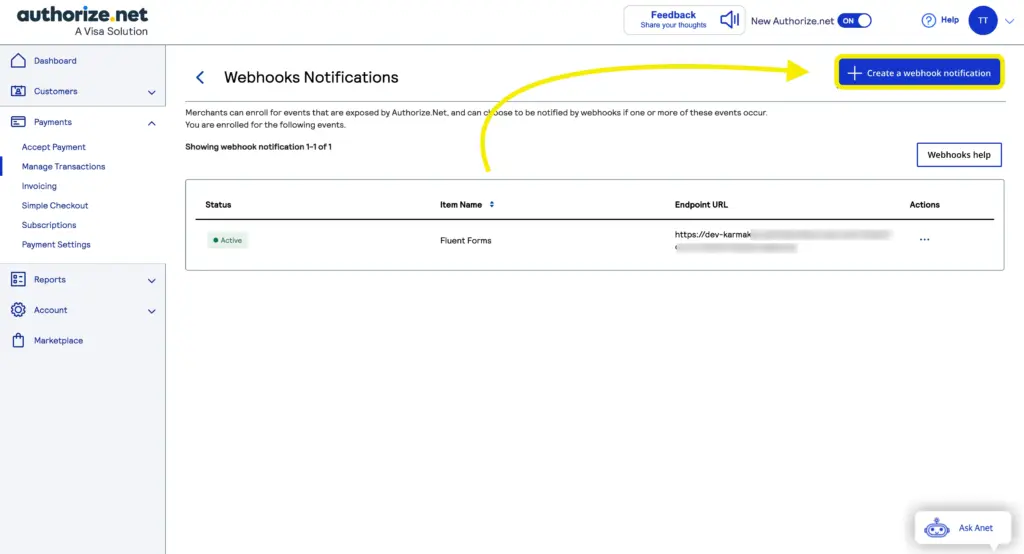This screenshot has width=1024, height=554.
Task: Click the Marketplace bag icon
Action: coord(18,340)
